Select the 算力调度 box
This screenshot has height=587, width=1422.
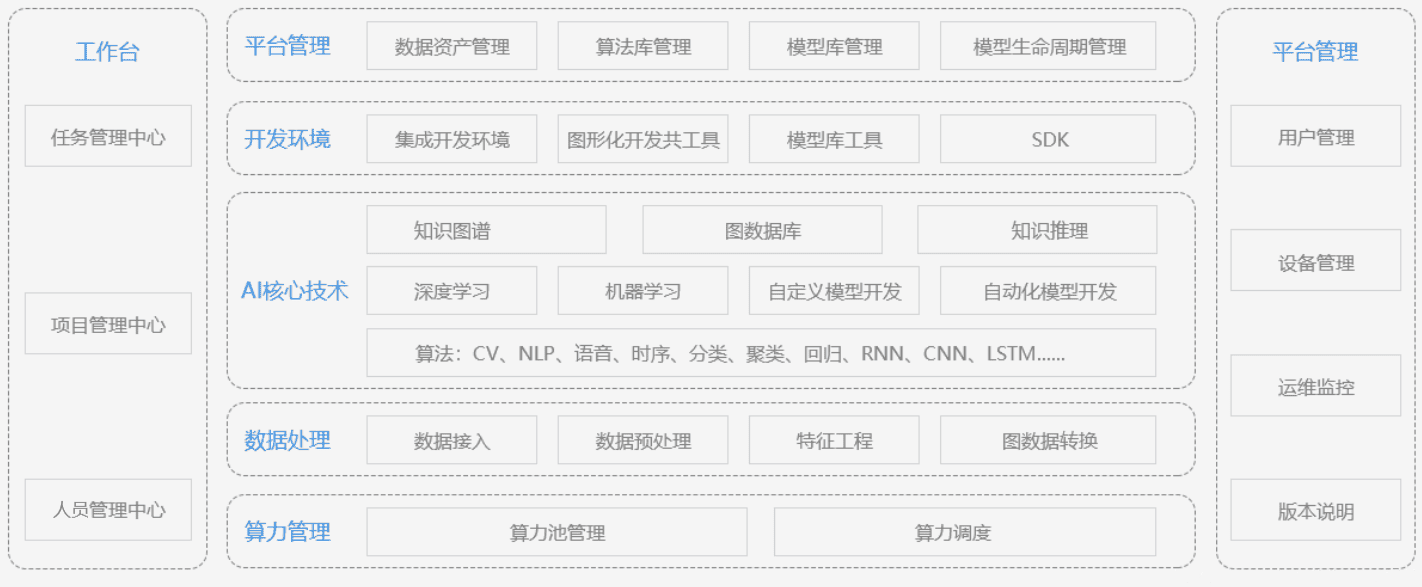coord(964,532)
